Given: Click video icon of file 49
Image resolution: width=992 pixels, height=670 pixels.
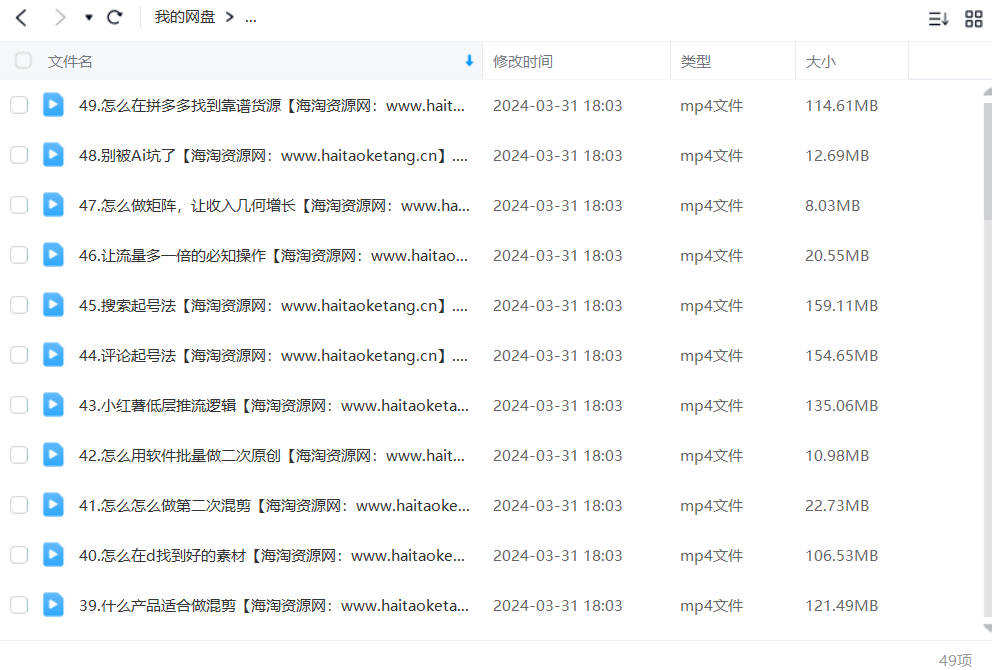Looking at the screenshot, I should pos(53,104).
